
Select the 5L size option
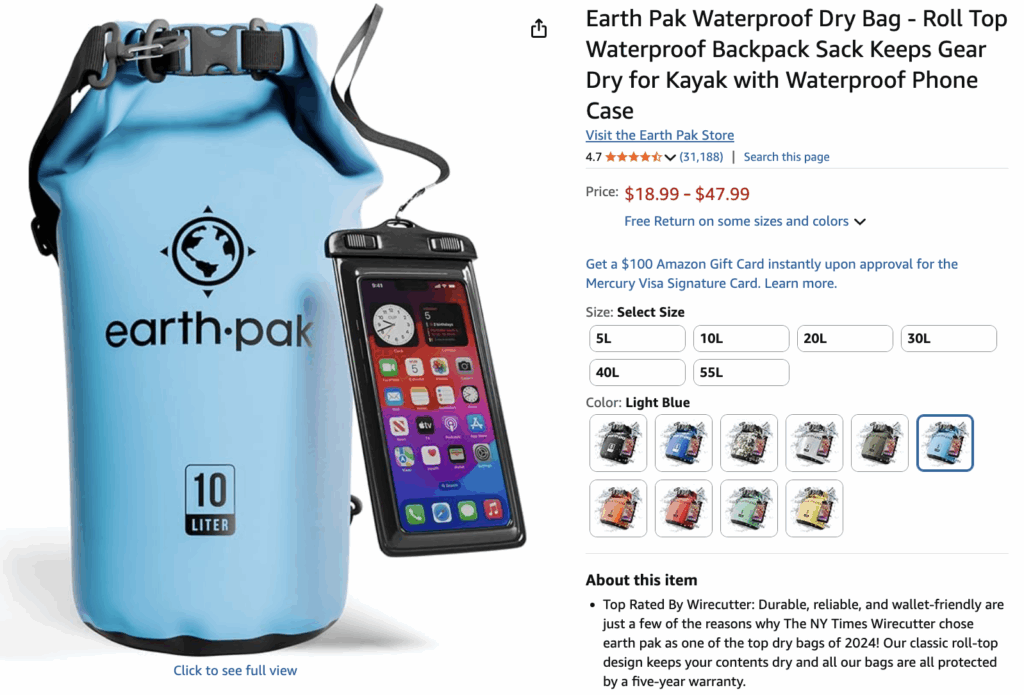pos(637,338)
